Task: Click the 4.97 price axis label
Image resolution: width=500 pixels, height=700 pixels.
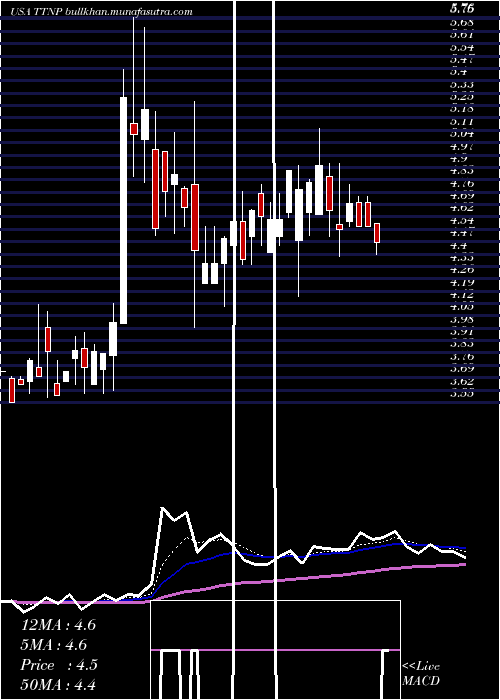Action: pos(462,146)
